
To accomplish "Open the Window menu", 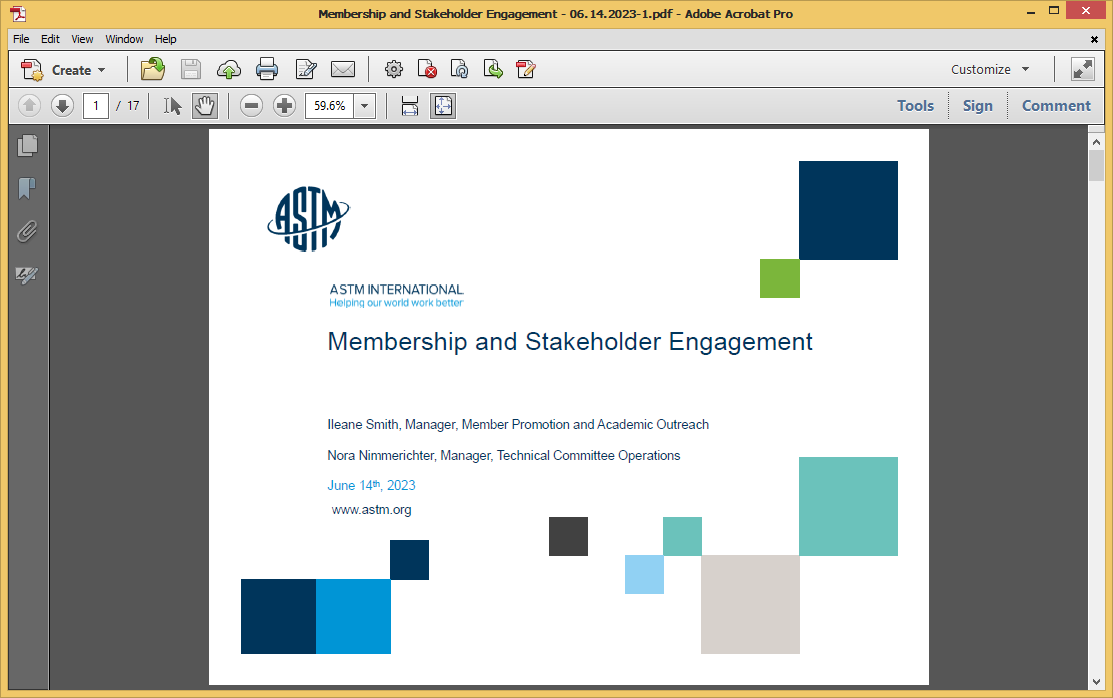I will pyautogui.click(x=124, y=39).
